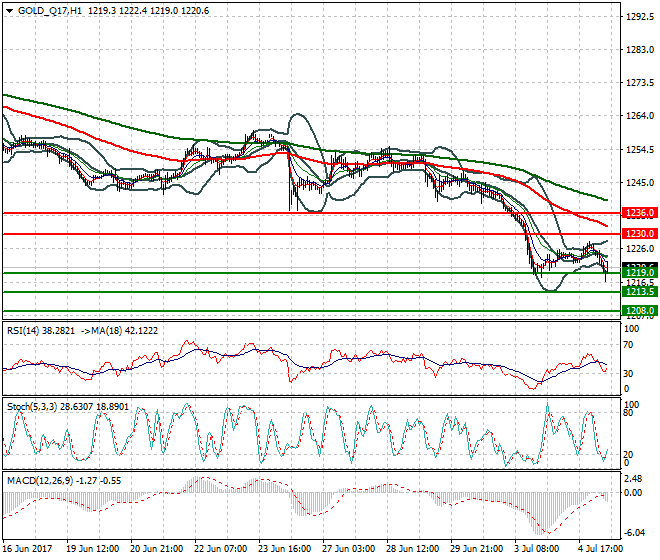Click the 1283.0 price scale value
Screen dimensions: 660x560
click(640, 50)
